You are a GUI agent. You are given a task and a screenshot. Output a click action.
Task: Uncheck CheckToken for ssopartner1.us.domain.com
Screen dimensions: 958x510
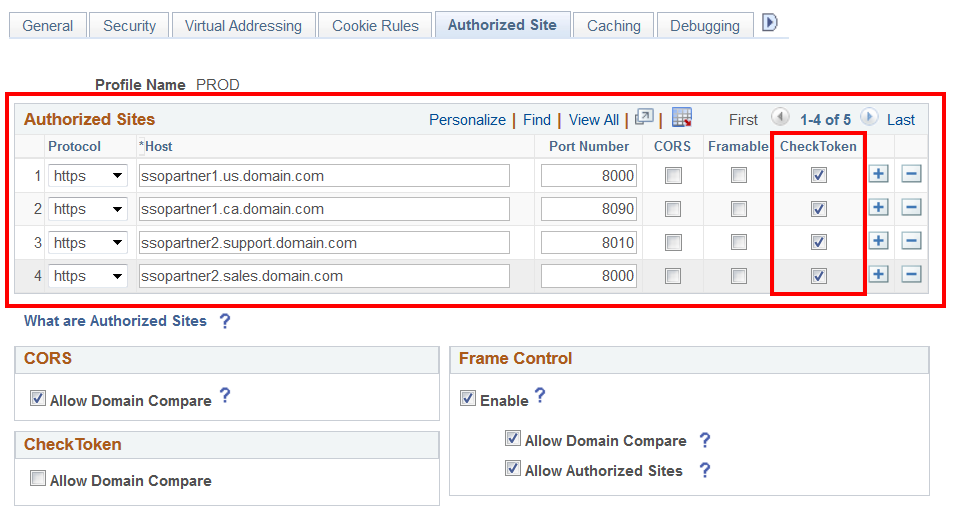click(819, 176)
